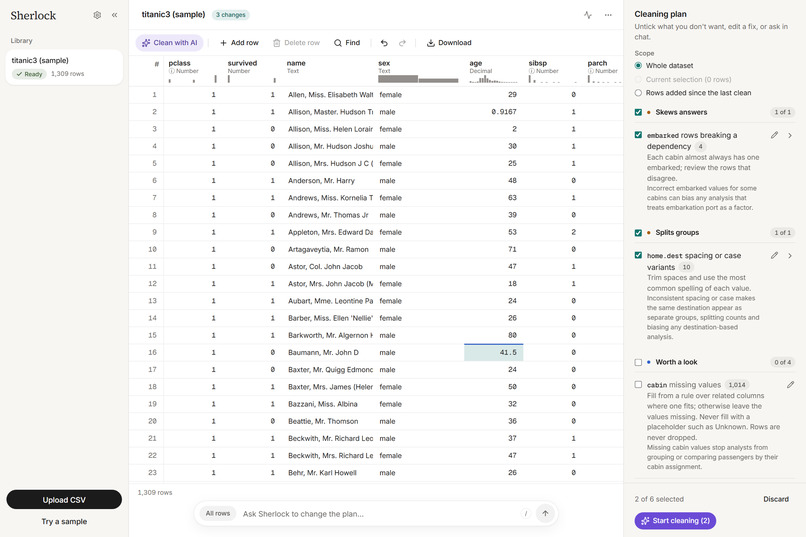
Task: Click the sibsp column header
Action: point(553,71)
